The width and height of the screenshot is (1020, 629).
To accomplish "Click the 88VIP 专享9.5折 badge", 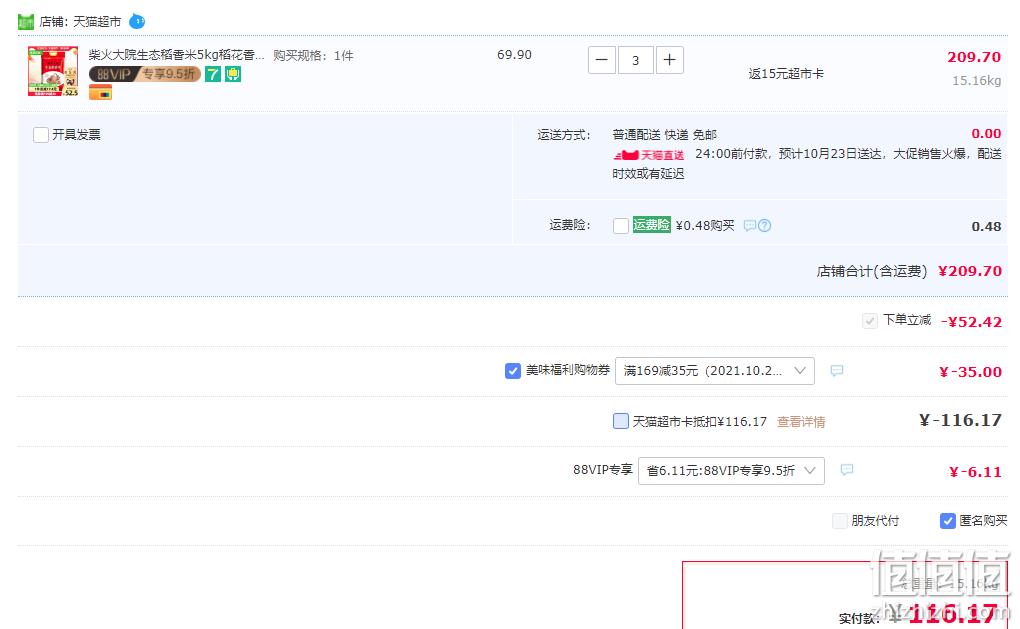I will 144,74.
